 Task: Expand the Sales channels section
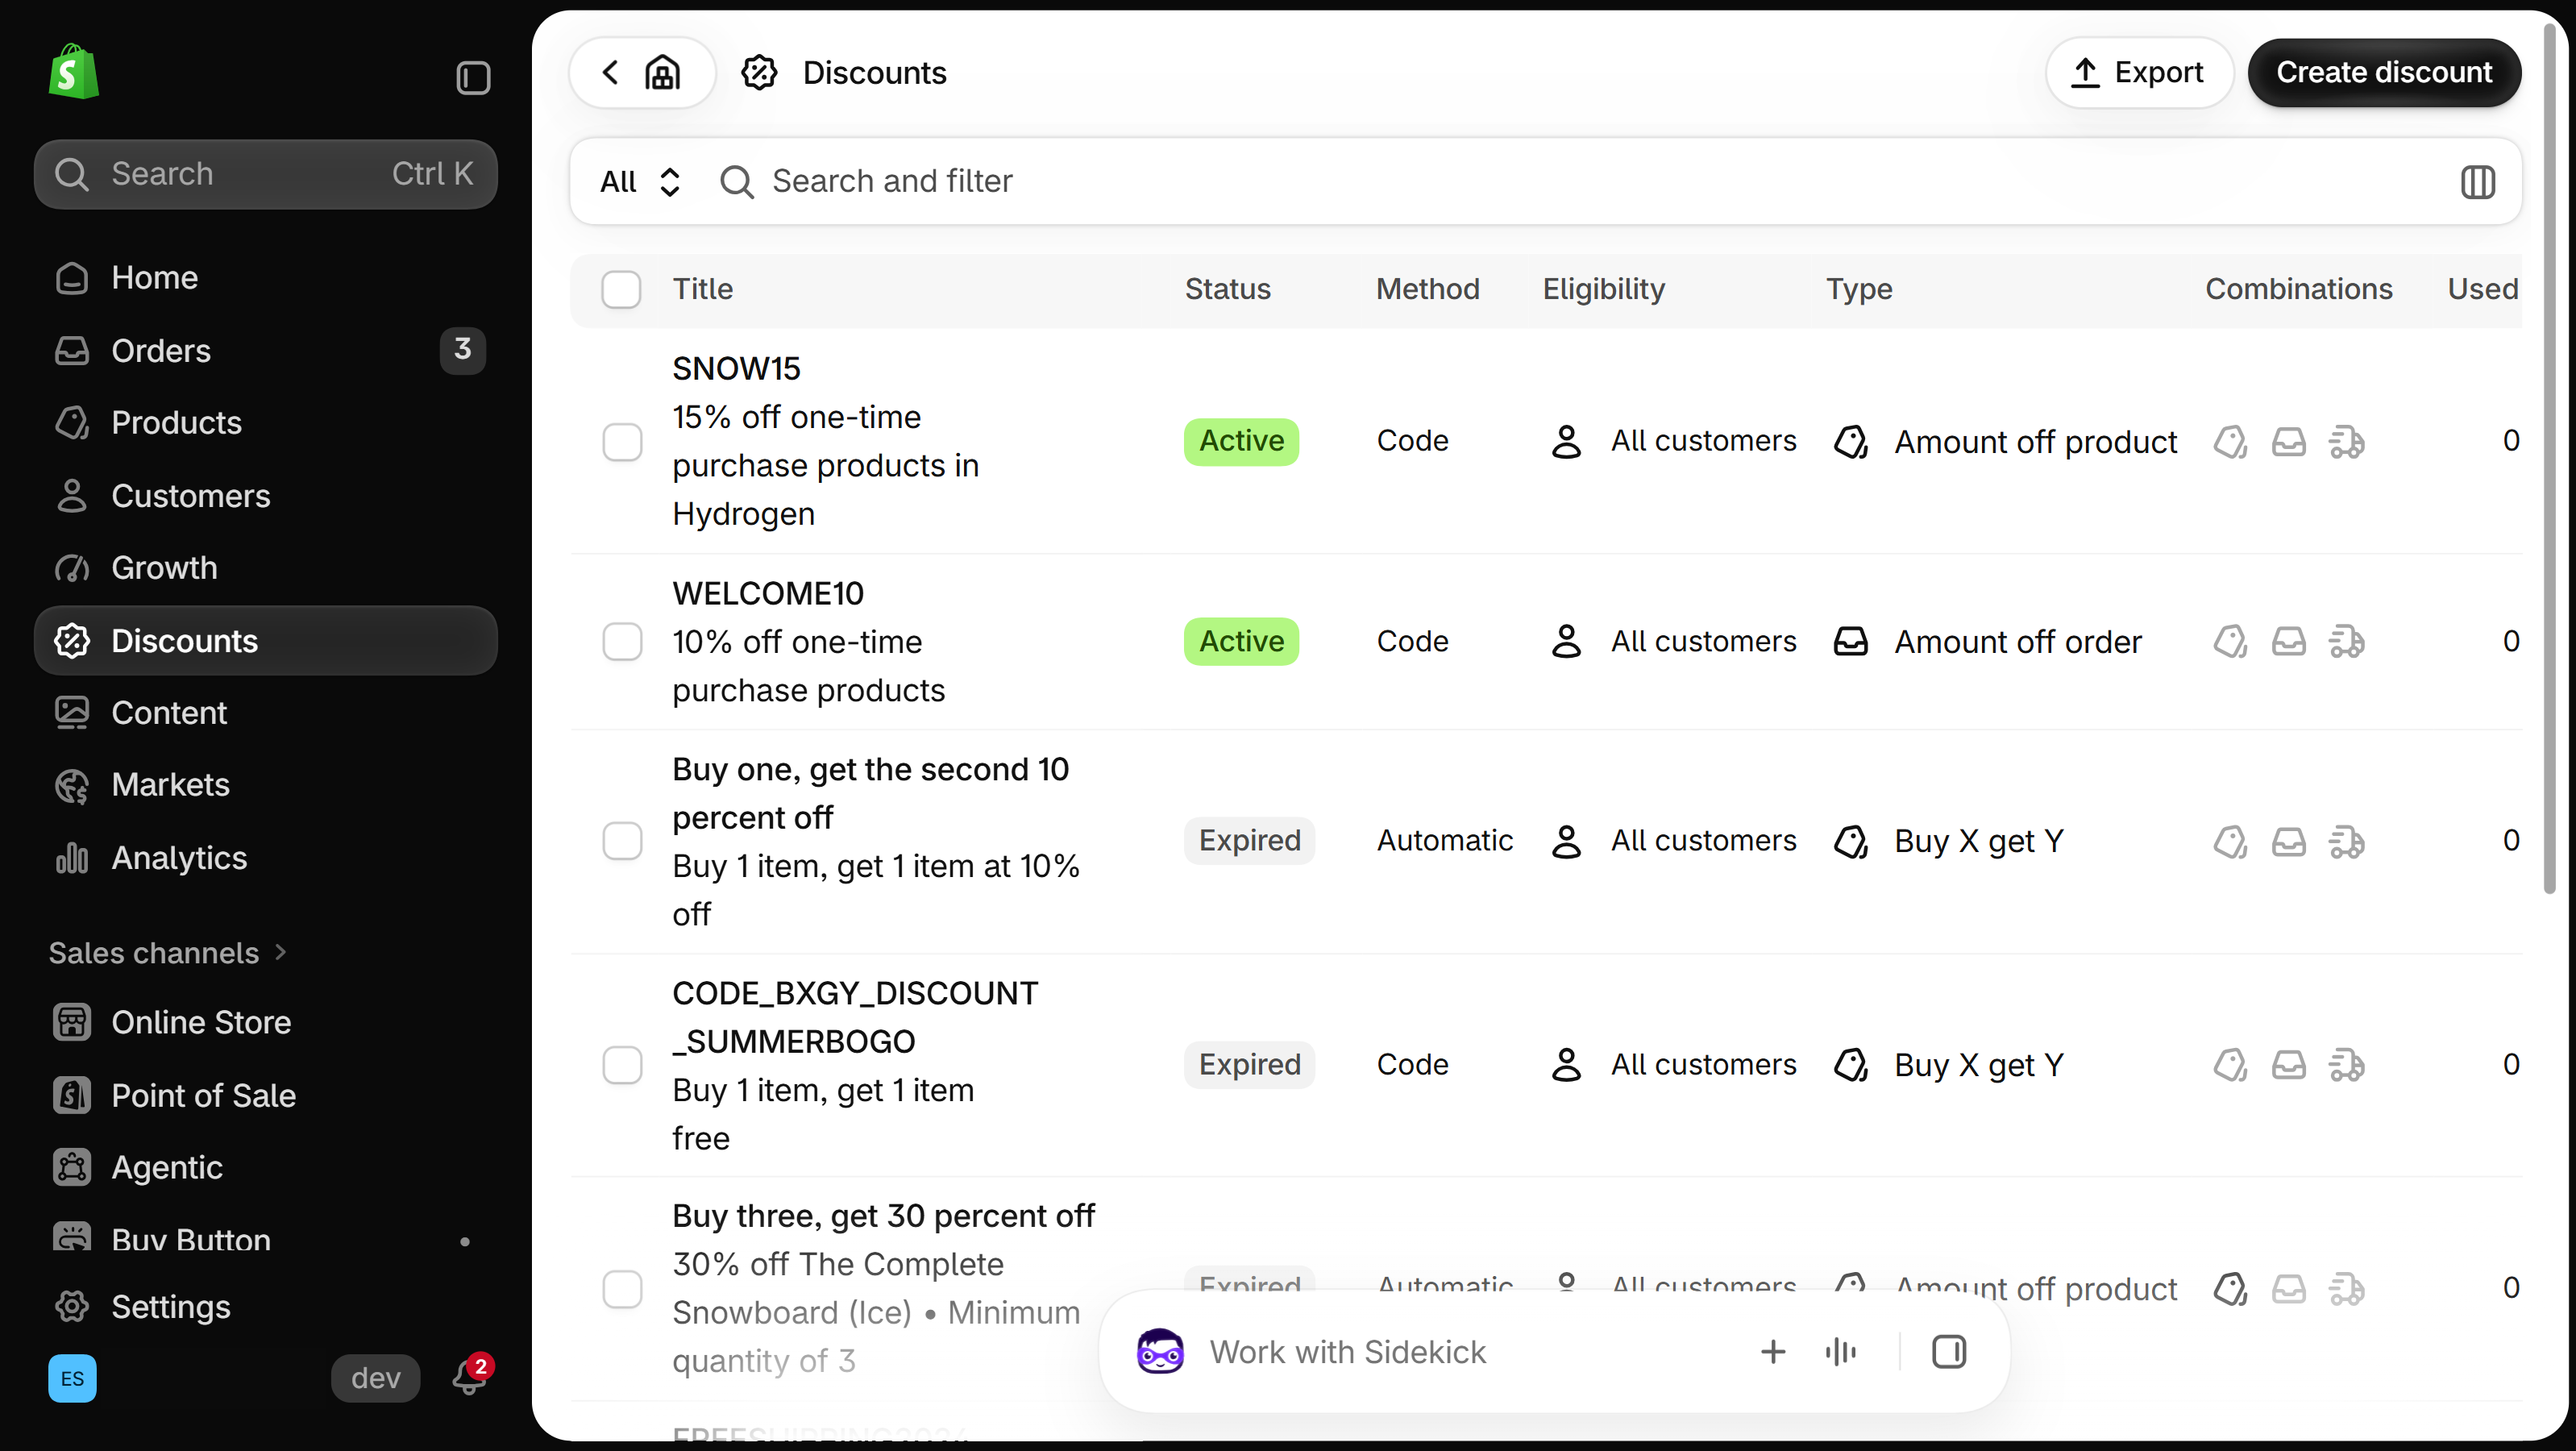click(x=168, y=952)
